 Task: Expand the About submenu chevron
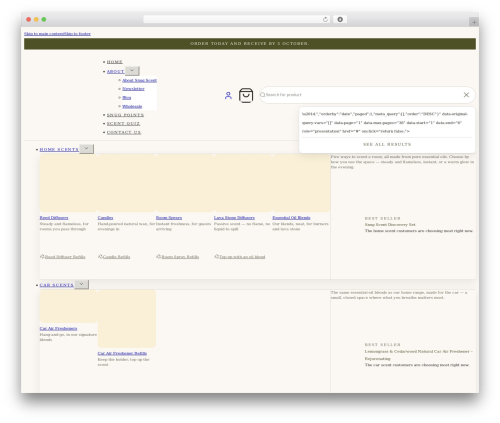coord(132,71)
